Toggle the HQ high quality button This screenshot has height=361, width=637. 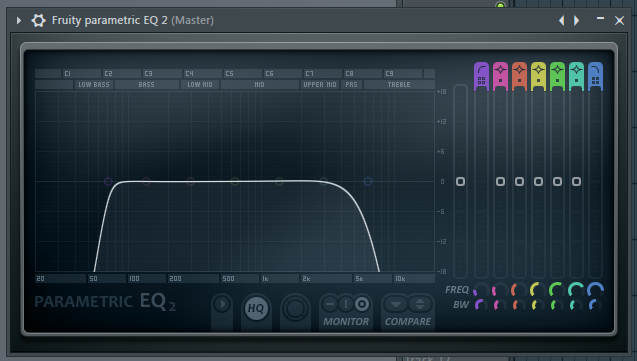pyautogui.click(x=256, y=308)
